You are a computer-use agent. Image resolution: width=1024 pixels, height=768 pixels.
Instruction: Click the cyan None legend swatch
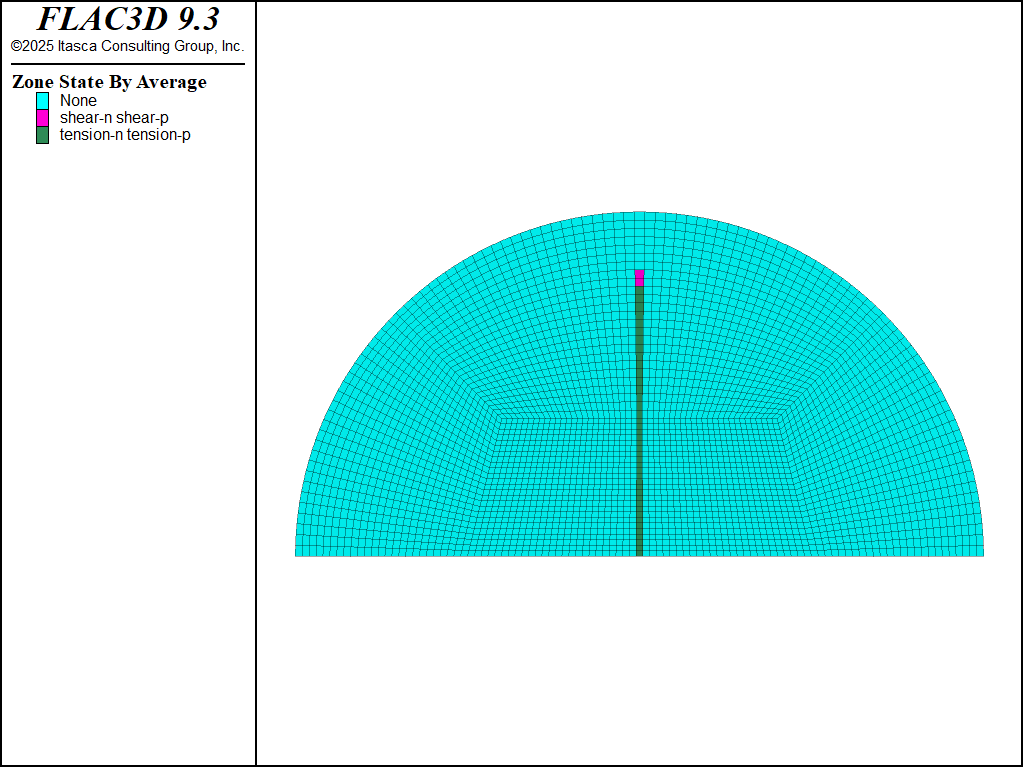click(x=42, y=101)
